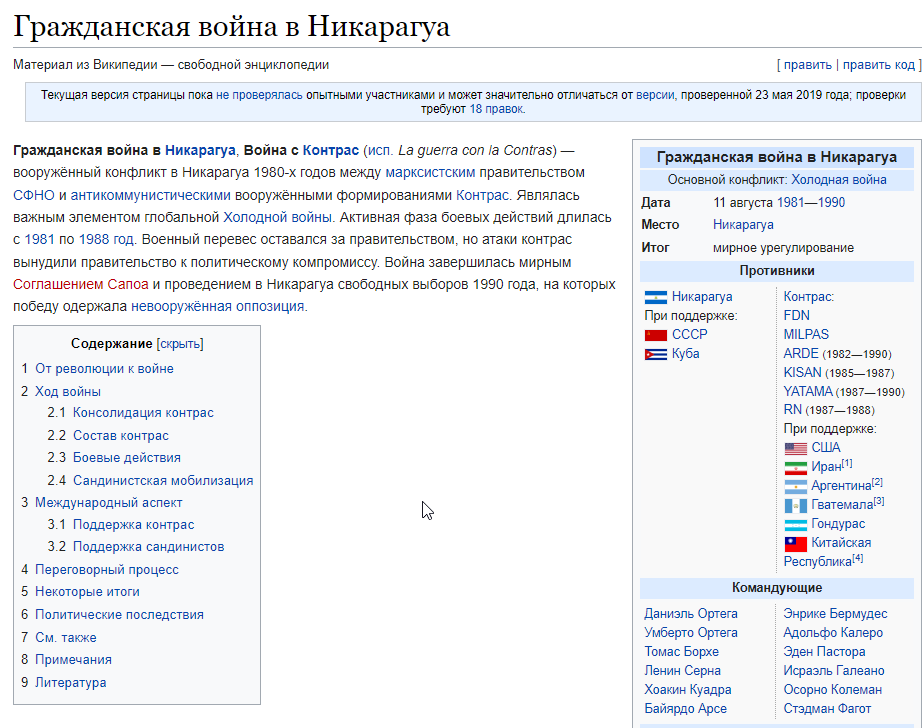Screen dimensions: 923x728
Task: Click the Honduras flag icon
Action: [795, 524]
